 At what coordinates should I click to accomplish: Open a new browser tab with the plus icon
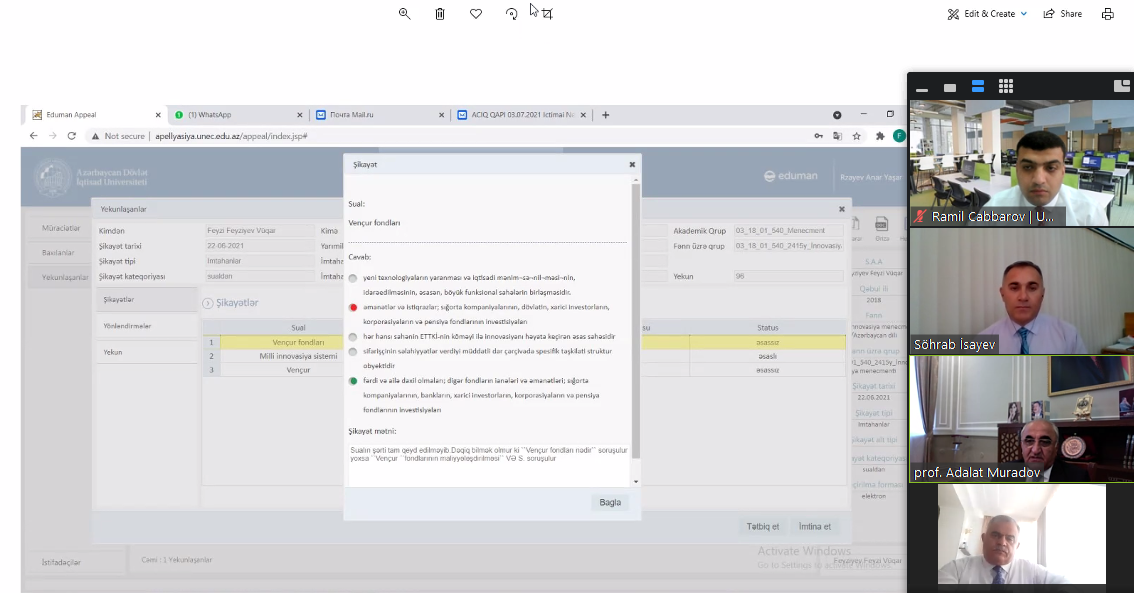605,114
